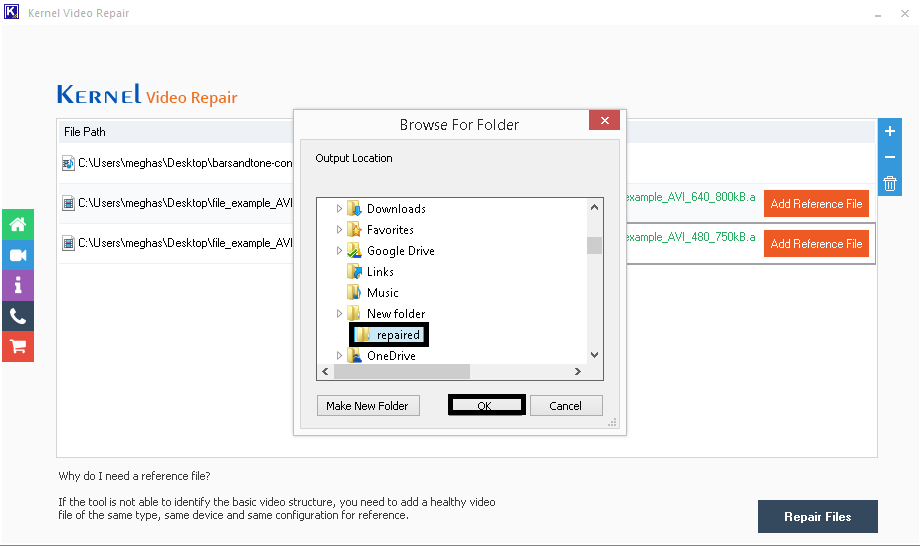Click the Links folder icon
The height and width of the screenshot is (546, 920).
click(354, 272)
